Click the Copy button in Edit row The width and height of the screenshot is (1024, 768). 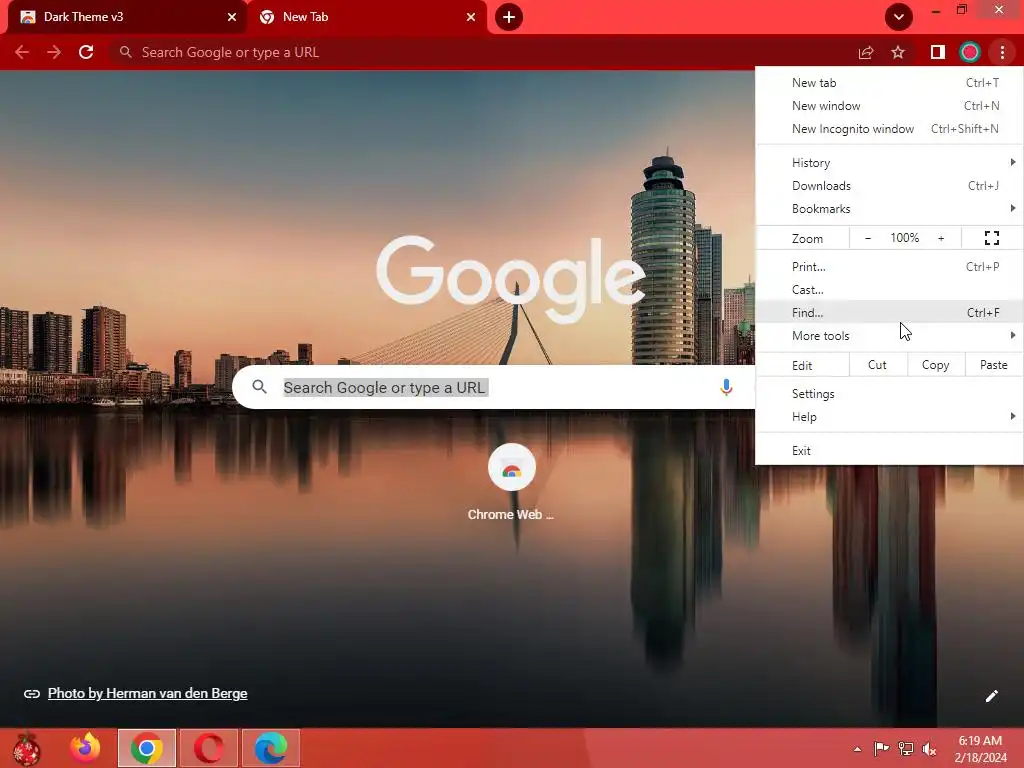pos(935,365)
